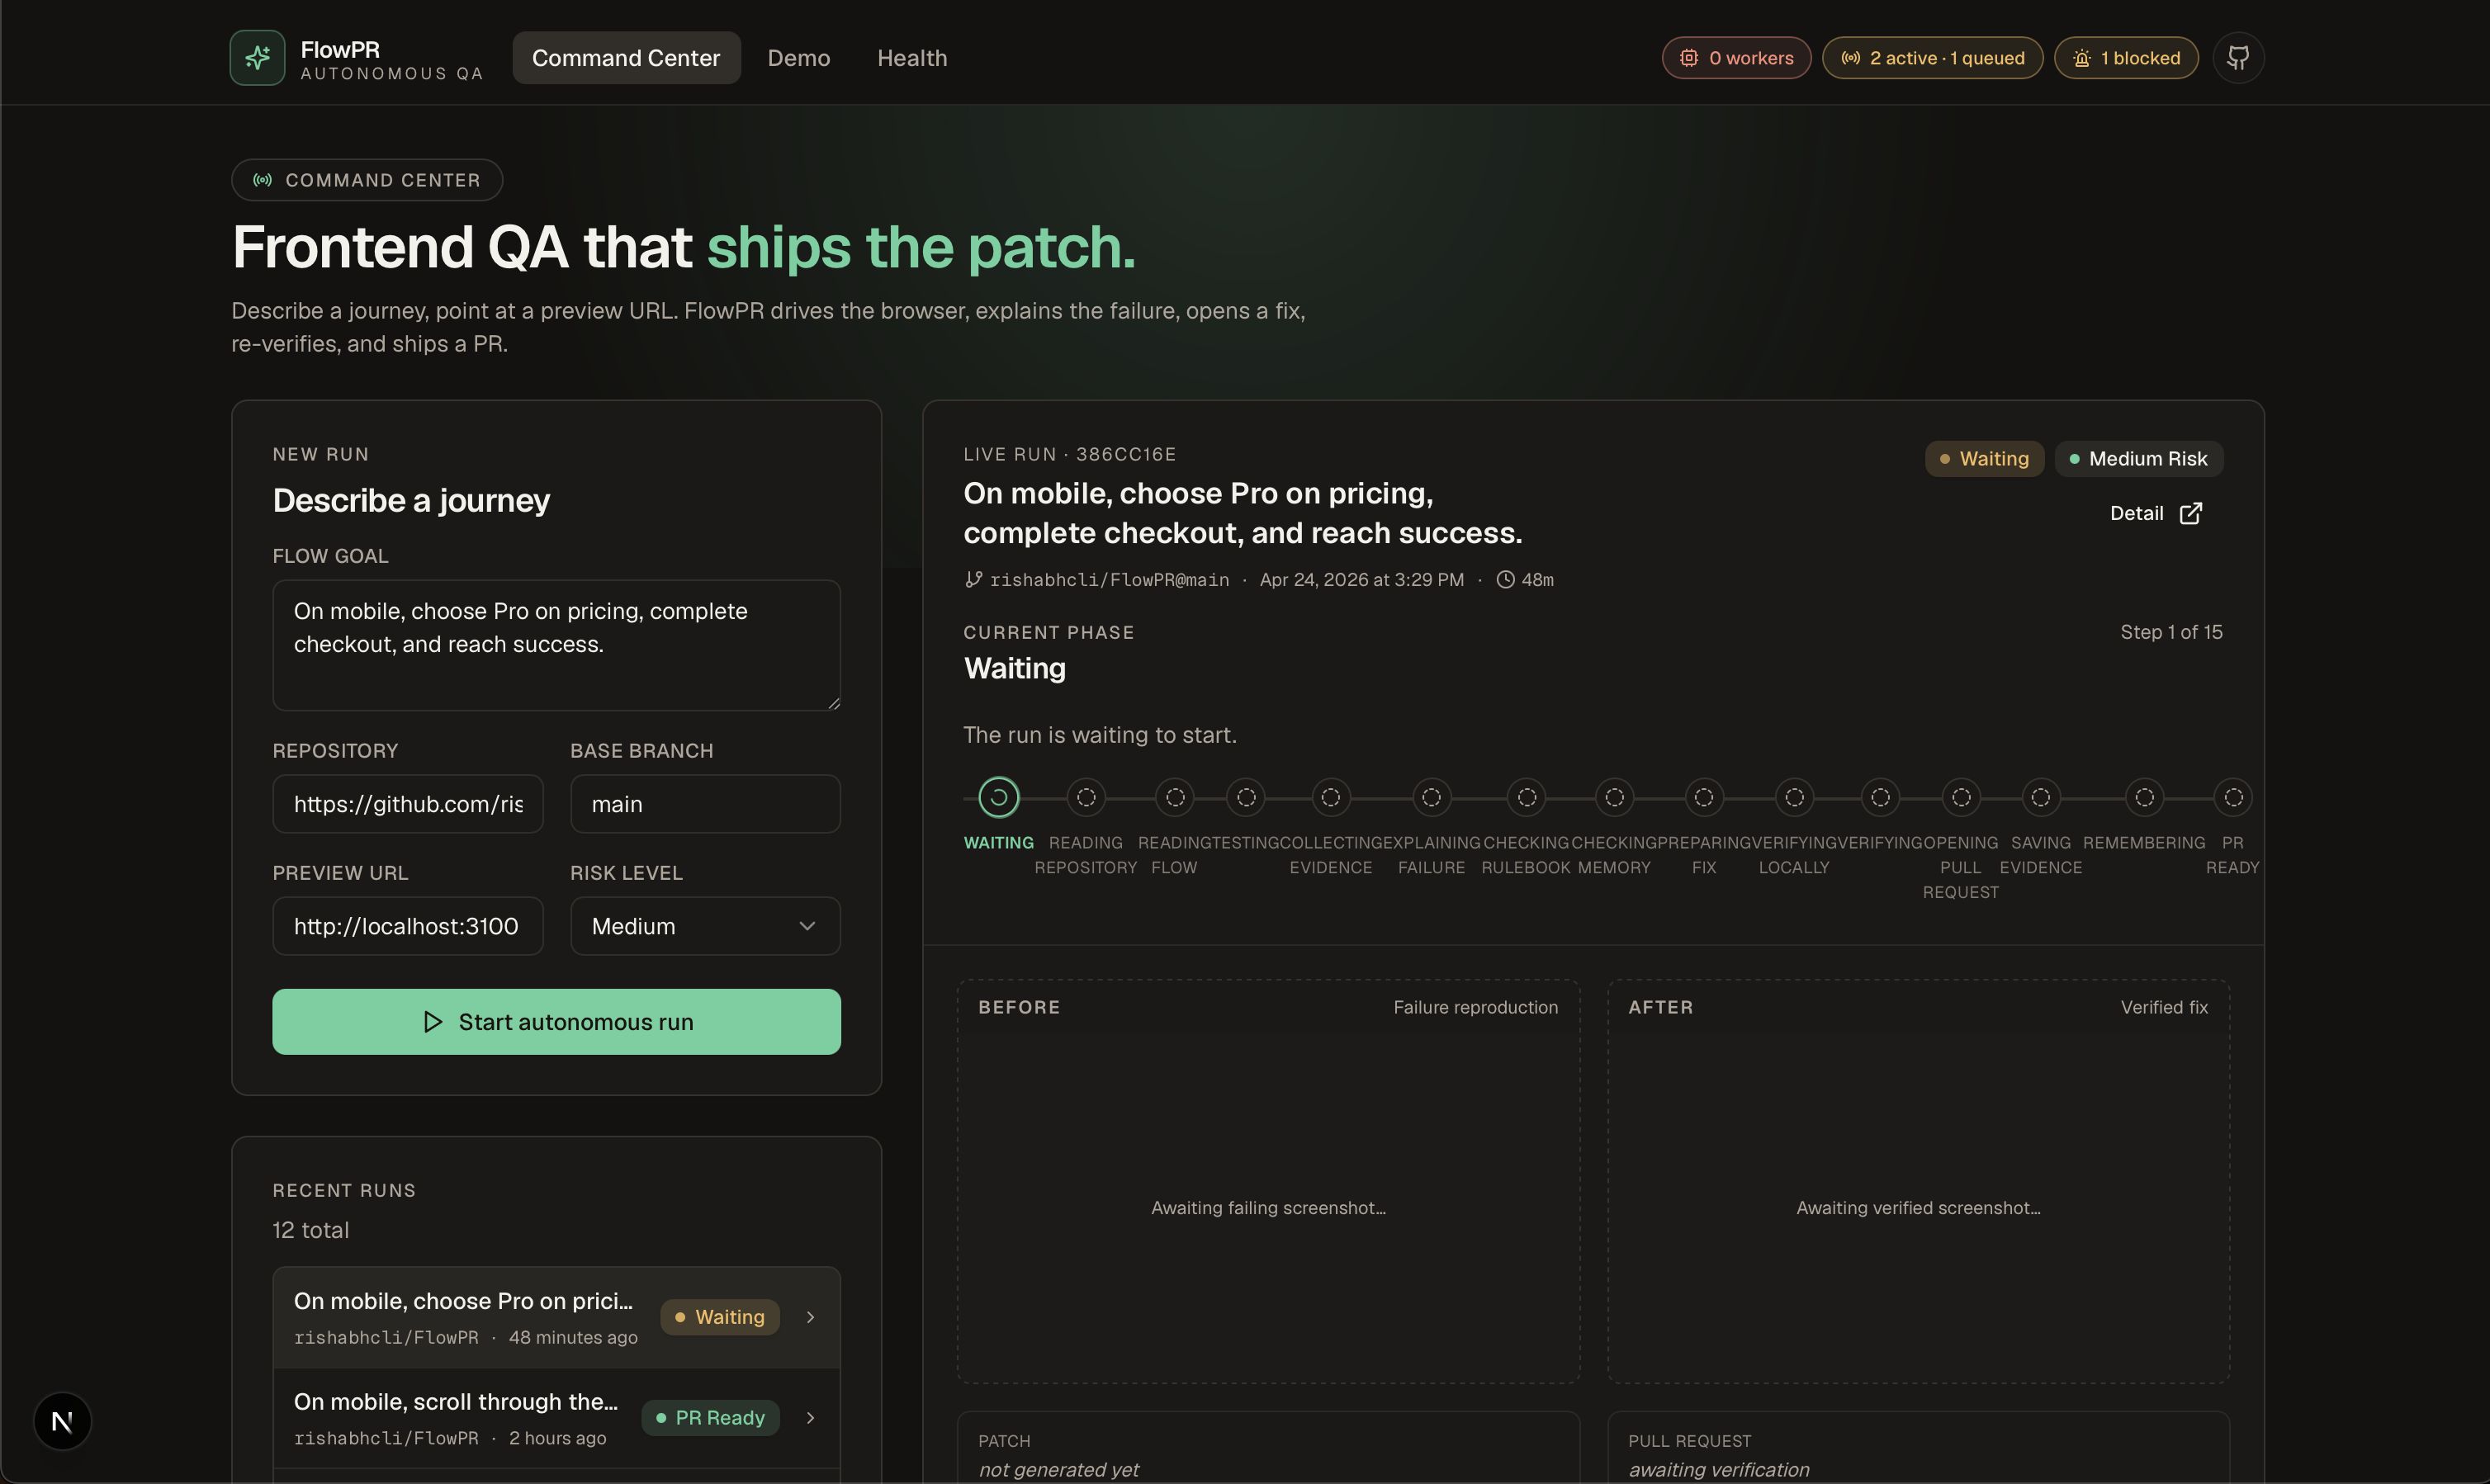Click the PR Ready final step circle
2490x1484 pixels.
pyautogui.click(x=2233, y=797)
